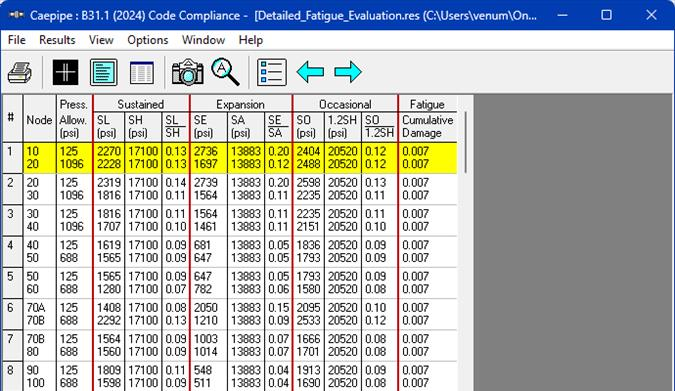This screenshot has height=391, width=675.
Task: Click SO value 1913 in row 8
Action: click(x=308, y=370)
